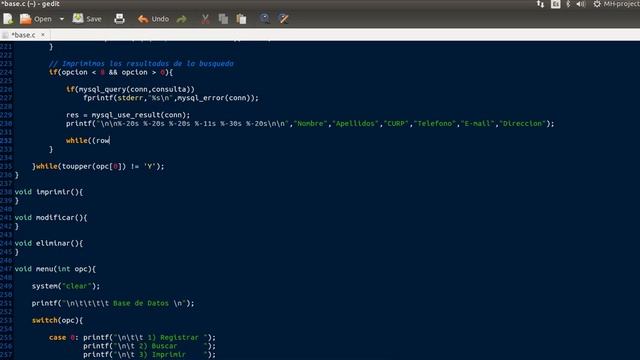This screenshot has width=640, height=360.
Task: Click the 'void menu(int opc){' line
Action: 55,269
